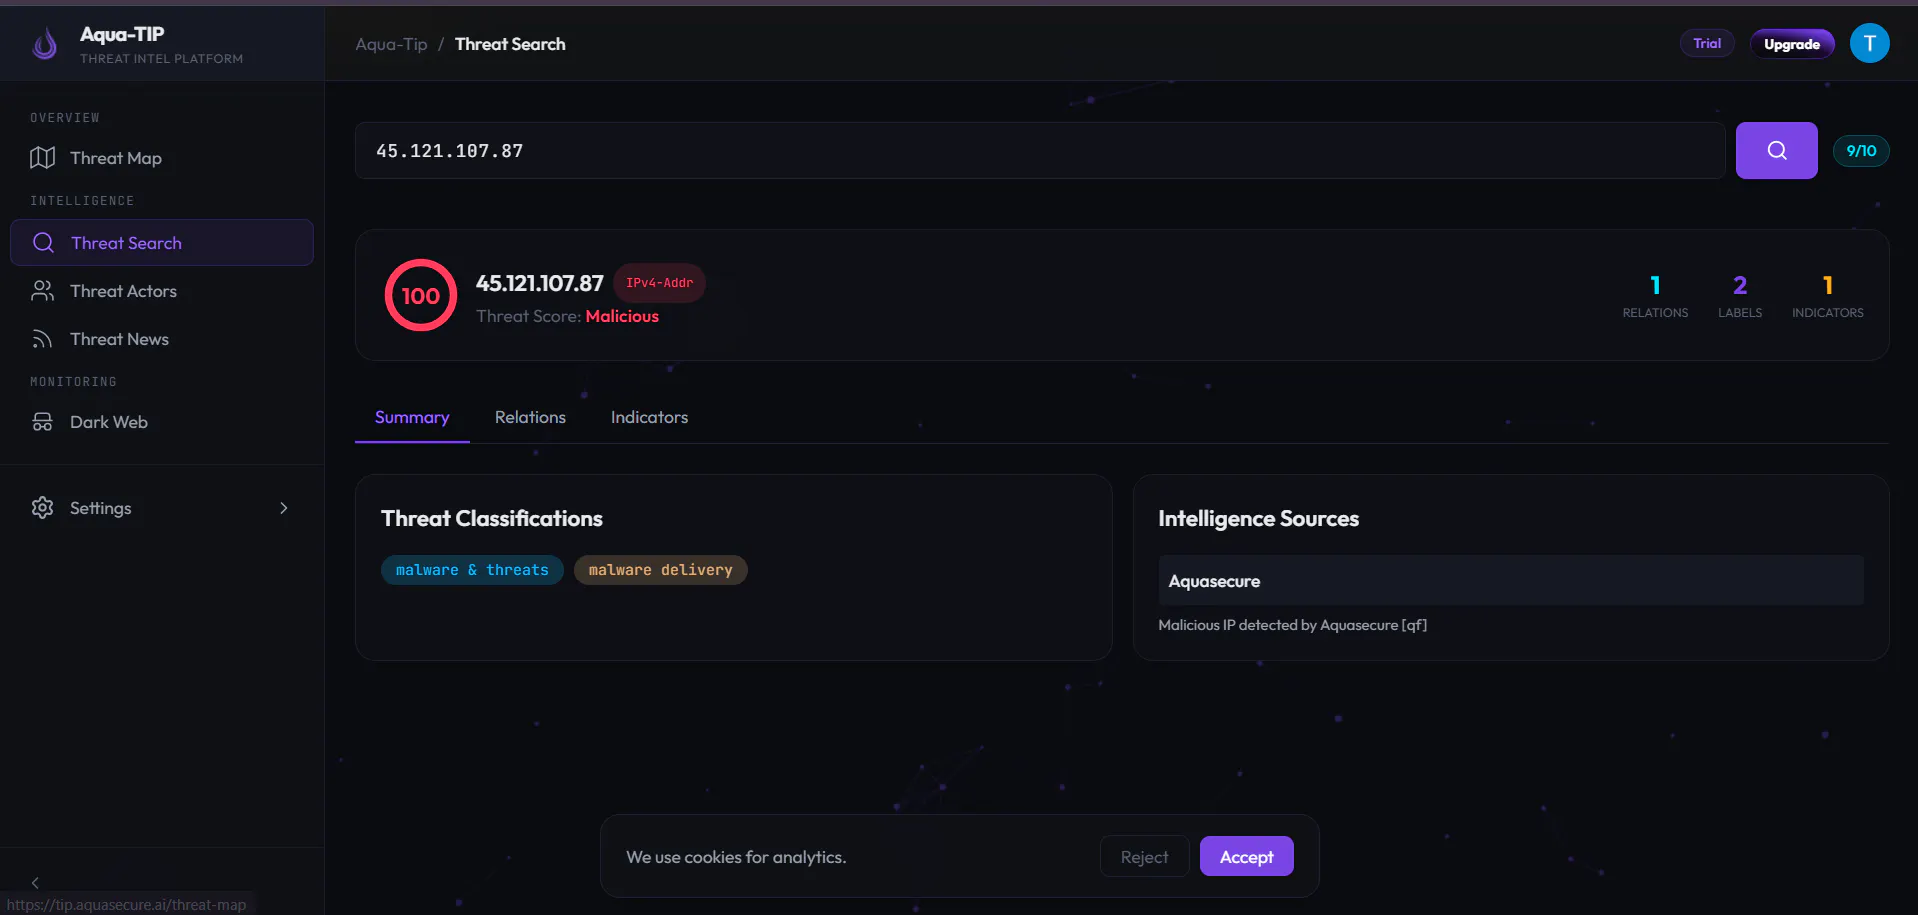
Task: Switch to the Summary tab
Action: pos(412,418)
